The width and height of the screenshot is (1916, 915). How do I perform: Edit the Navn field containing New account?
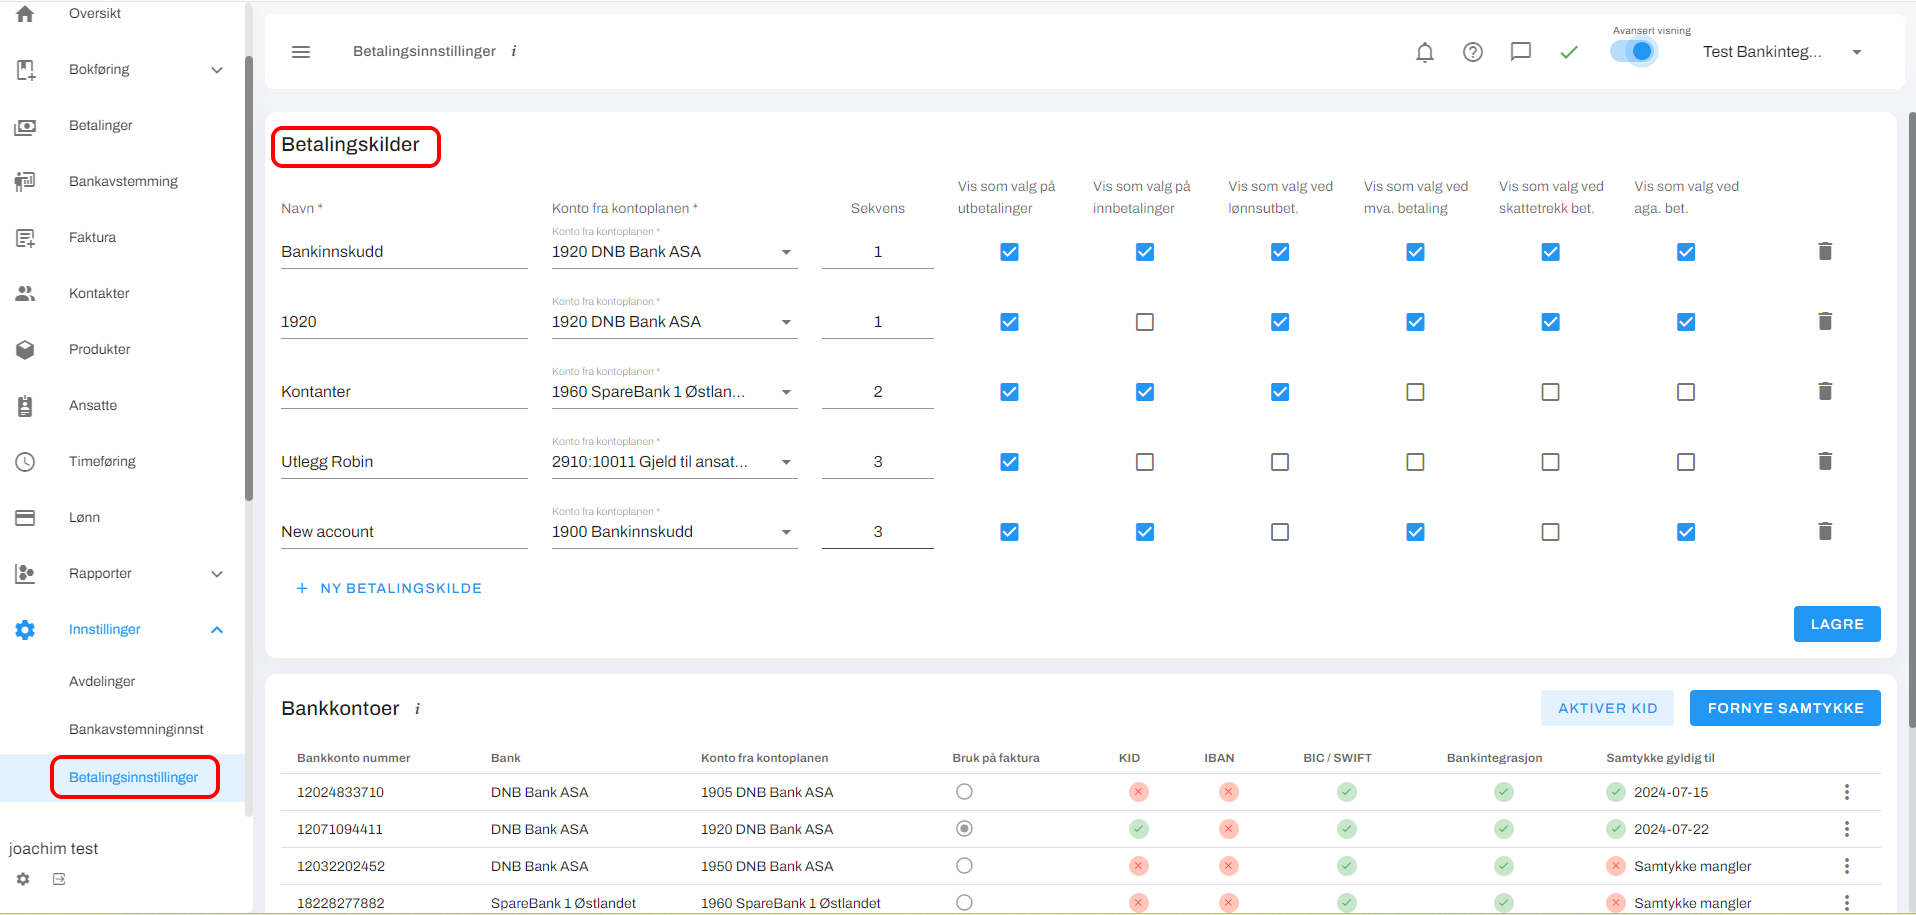coord(404,532)
